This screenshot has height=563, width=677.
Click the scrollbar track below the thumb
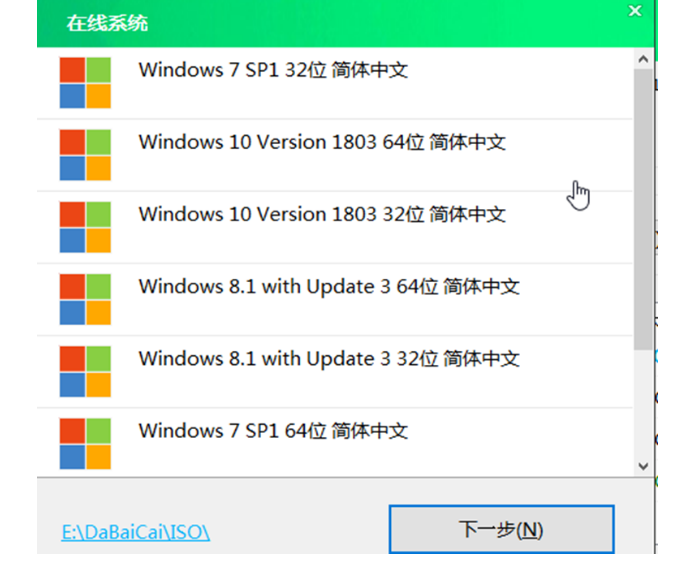(643, 403)
